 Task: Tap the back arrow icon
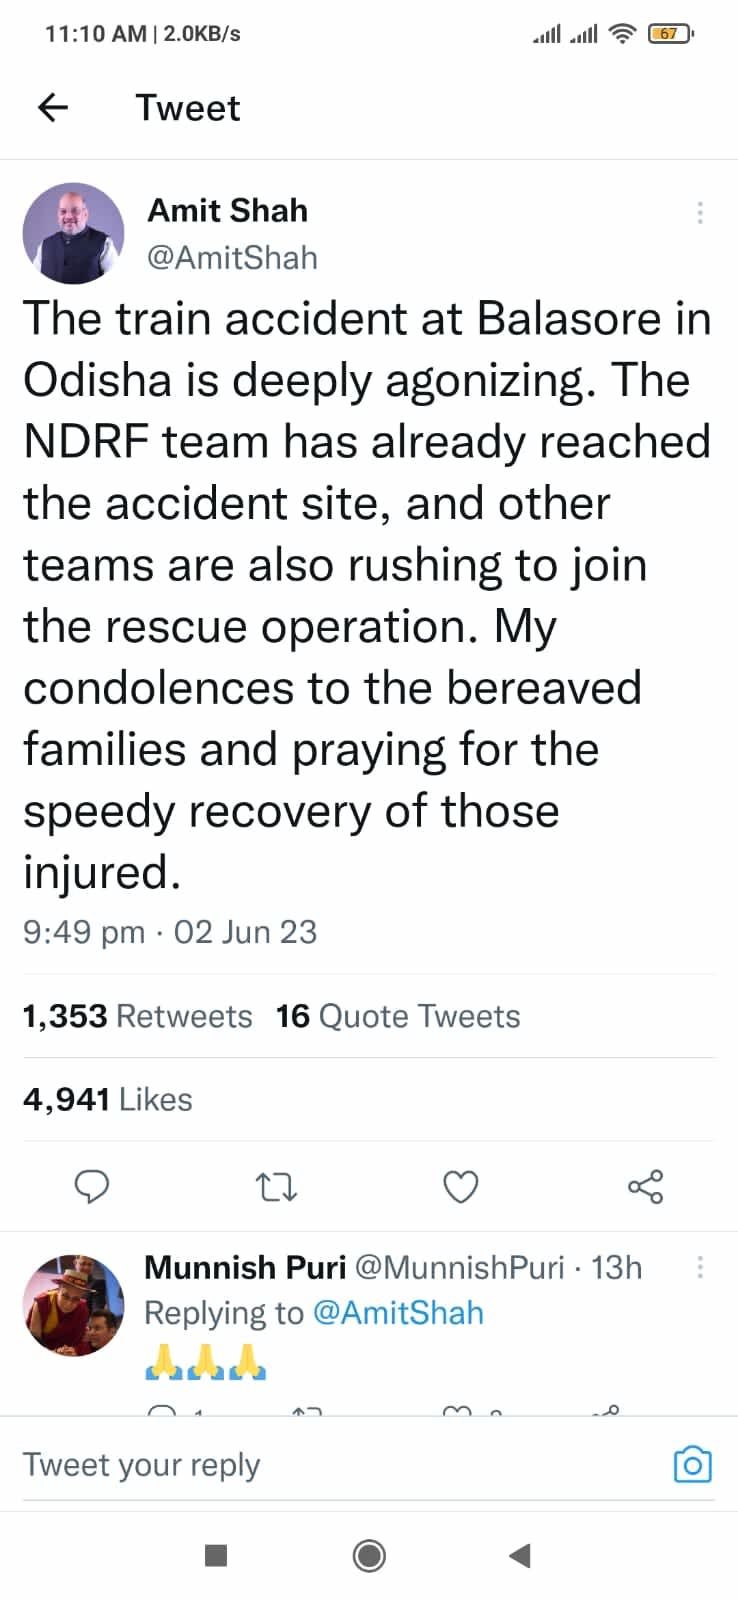coord(53,107)
